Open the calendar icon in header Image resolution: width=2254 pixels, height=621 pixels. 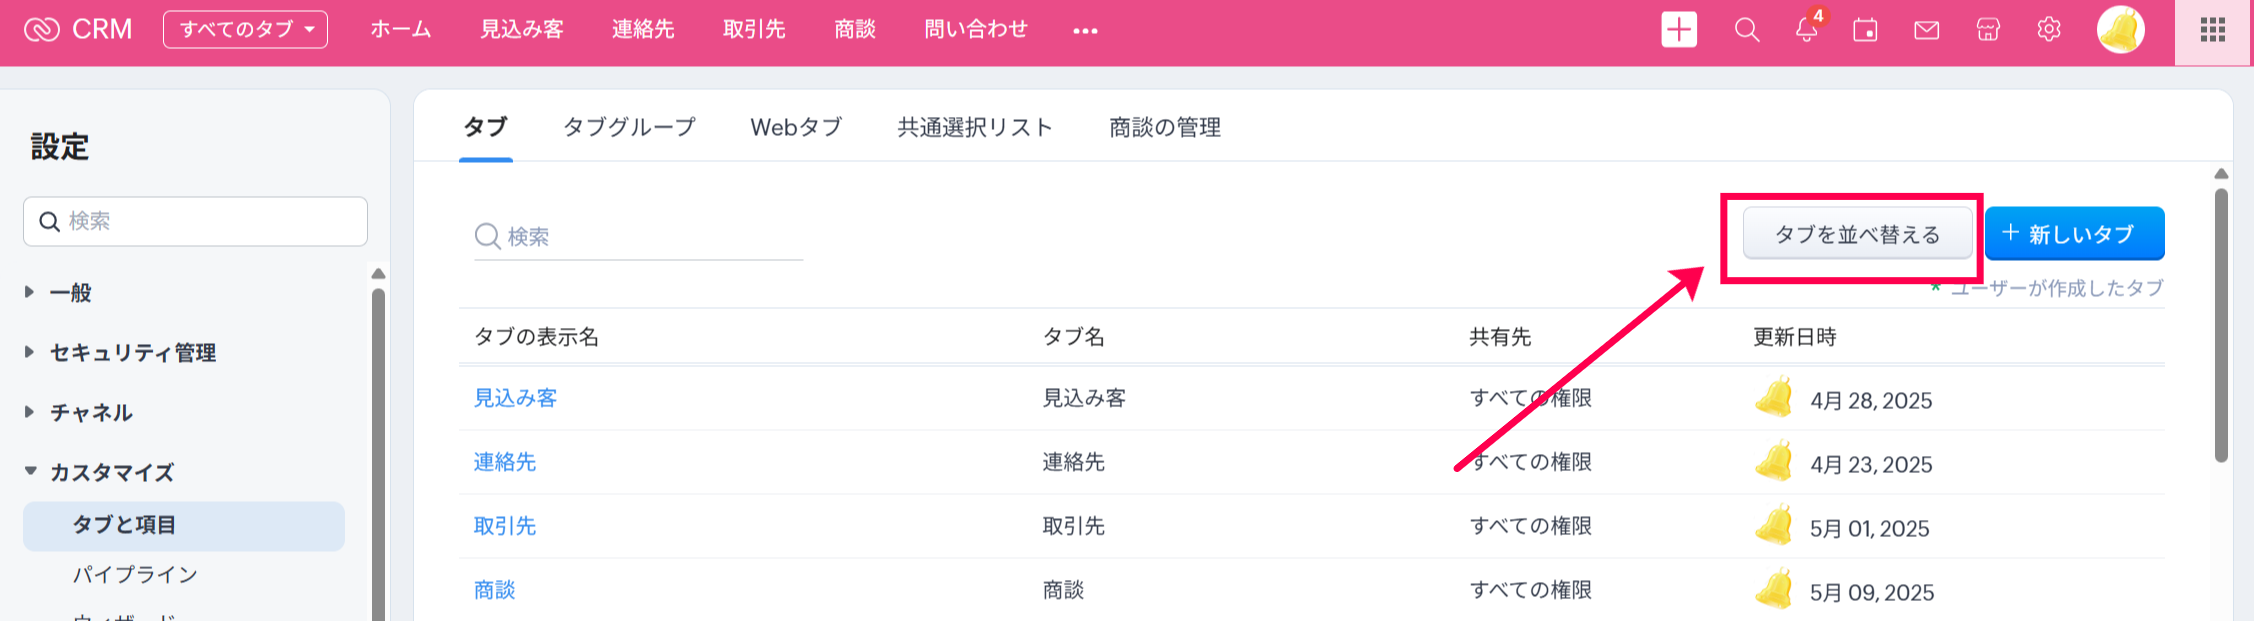coord(1865,30)
